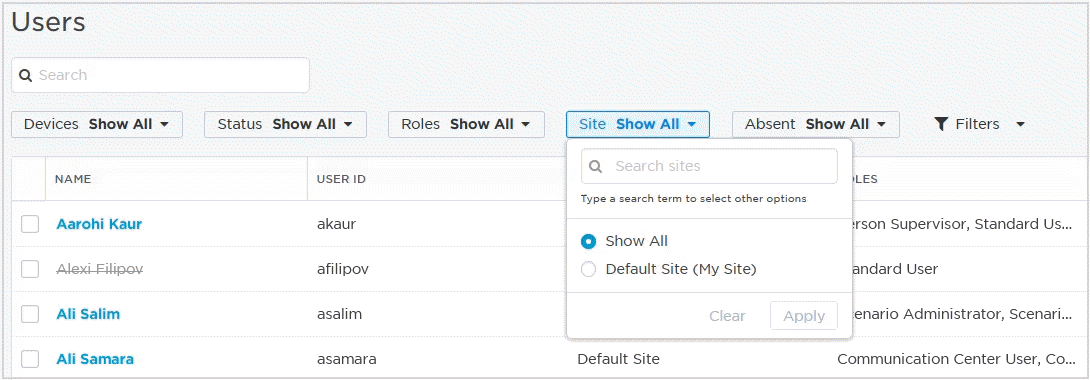Sort by the USER ID column header
Image resolution: width=1090 pixels, height=380 pixels.
tap(341, 179)
